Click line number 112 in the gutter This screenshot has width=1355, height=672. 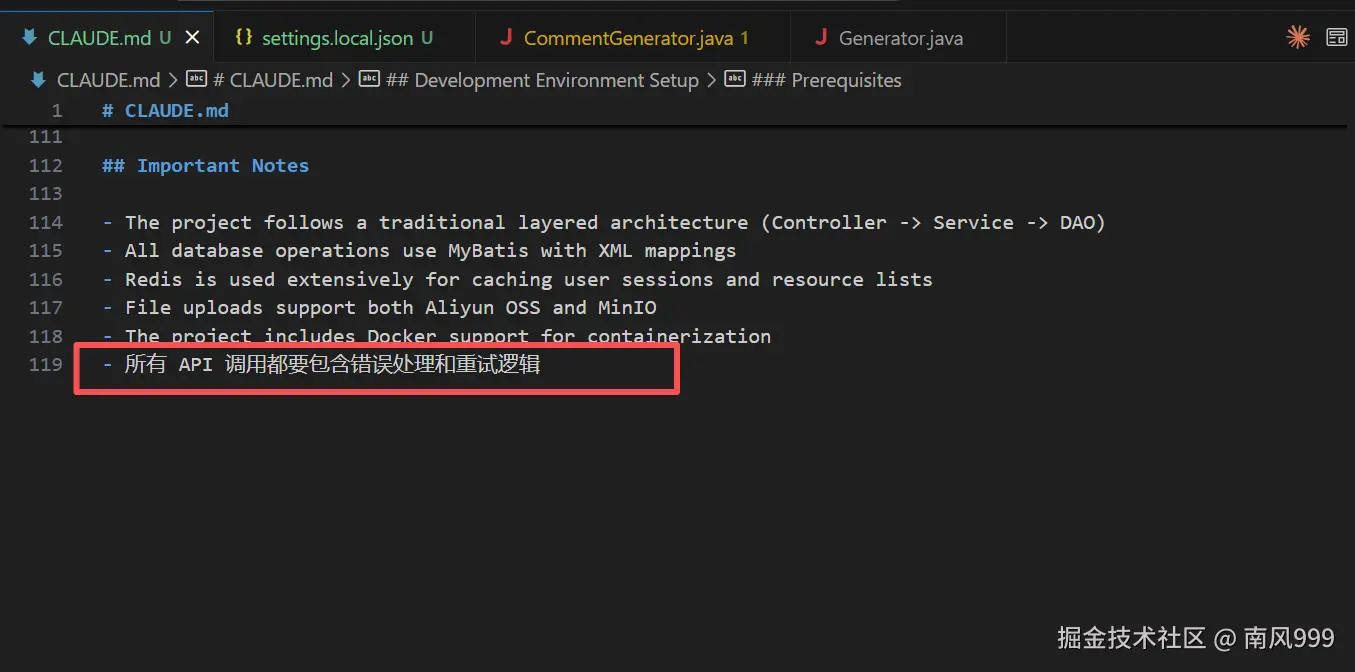click(x=45, y=166)
